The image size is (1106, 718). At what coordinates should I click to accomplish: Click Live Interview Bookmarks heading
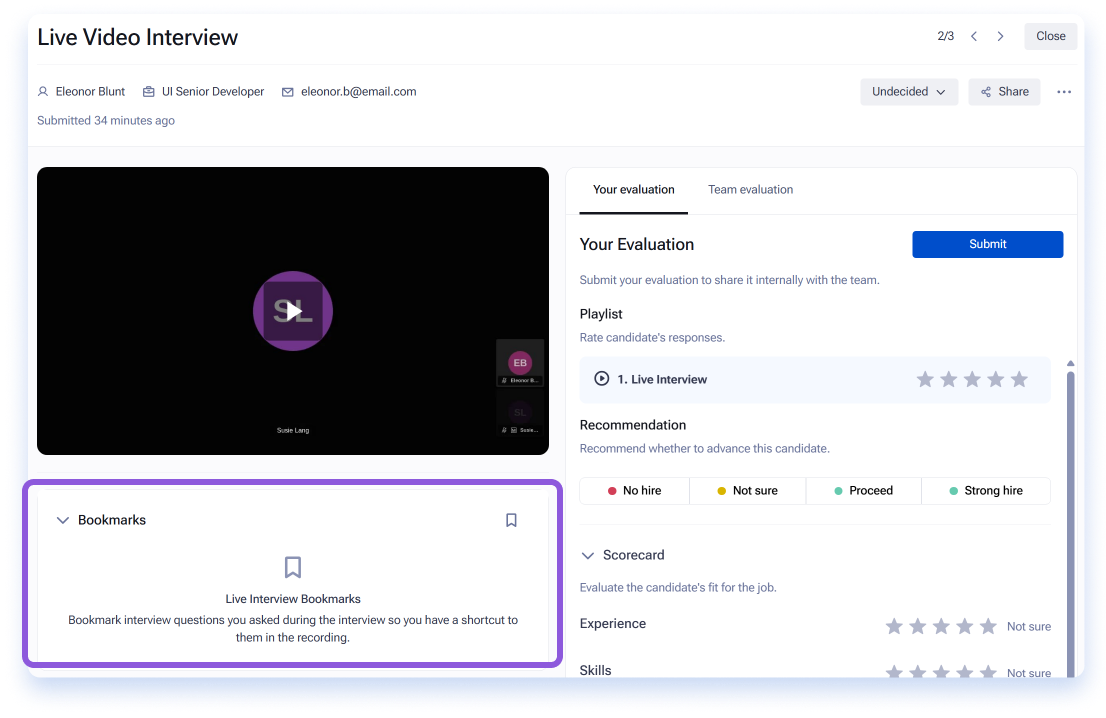click(x=293, y=599)
